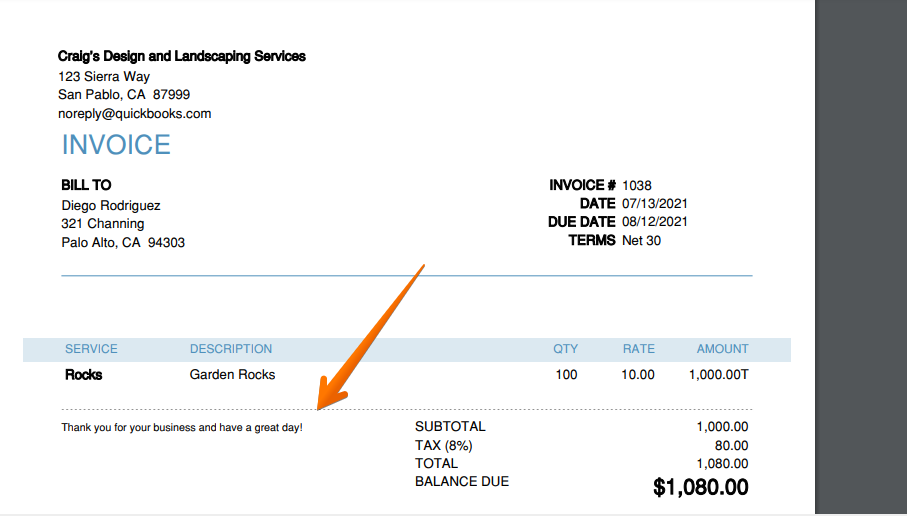Click the DESCRIPTION column header
Image resolution: width=907 pixels, height=524 pixels.
(x=231, y=349)
